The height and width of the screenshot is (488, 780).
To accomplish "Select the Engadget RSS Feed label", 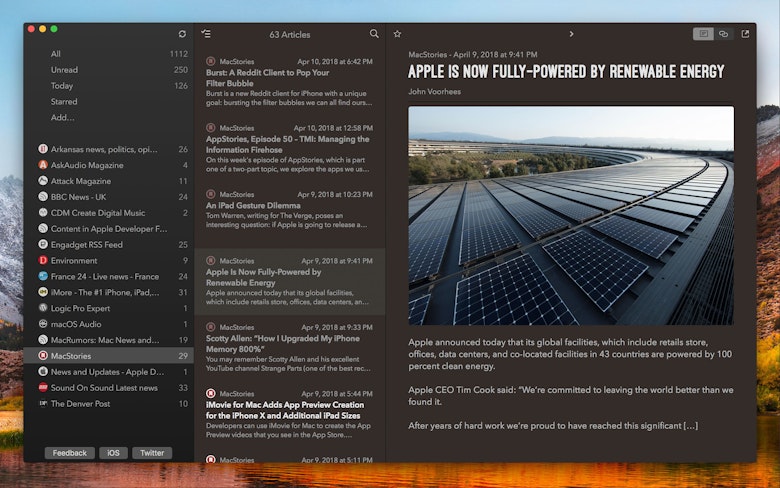I will click(x=87, y=244).
